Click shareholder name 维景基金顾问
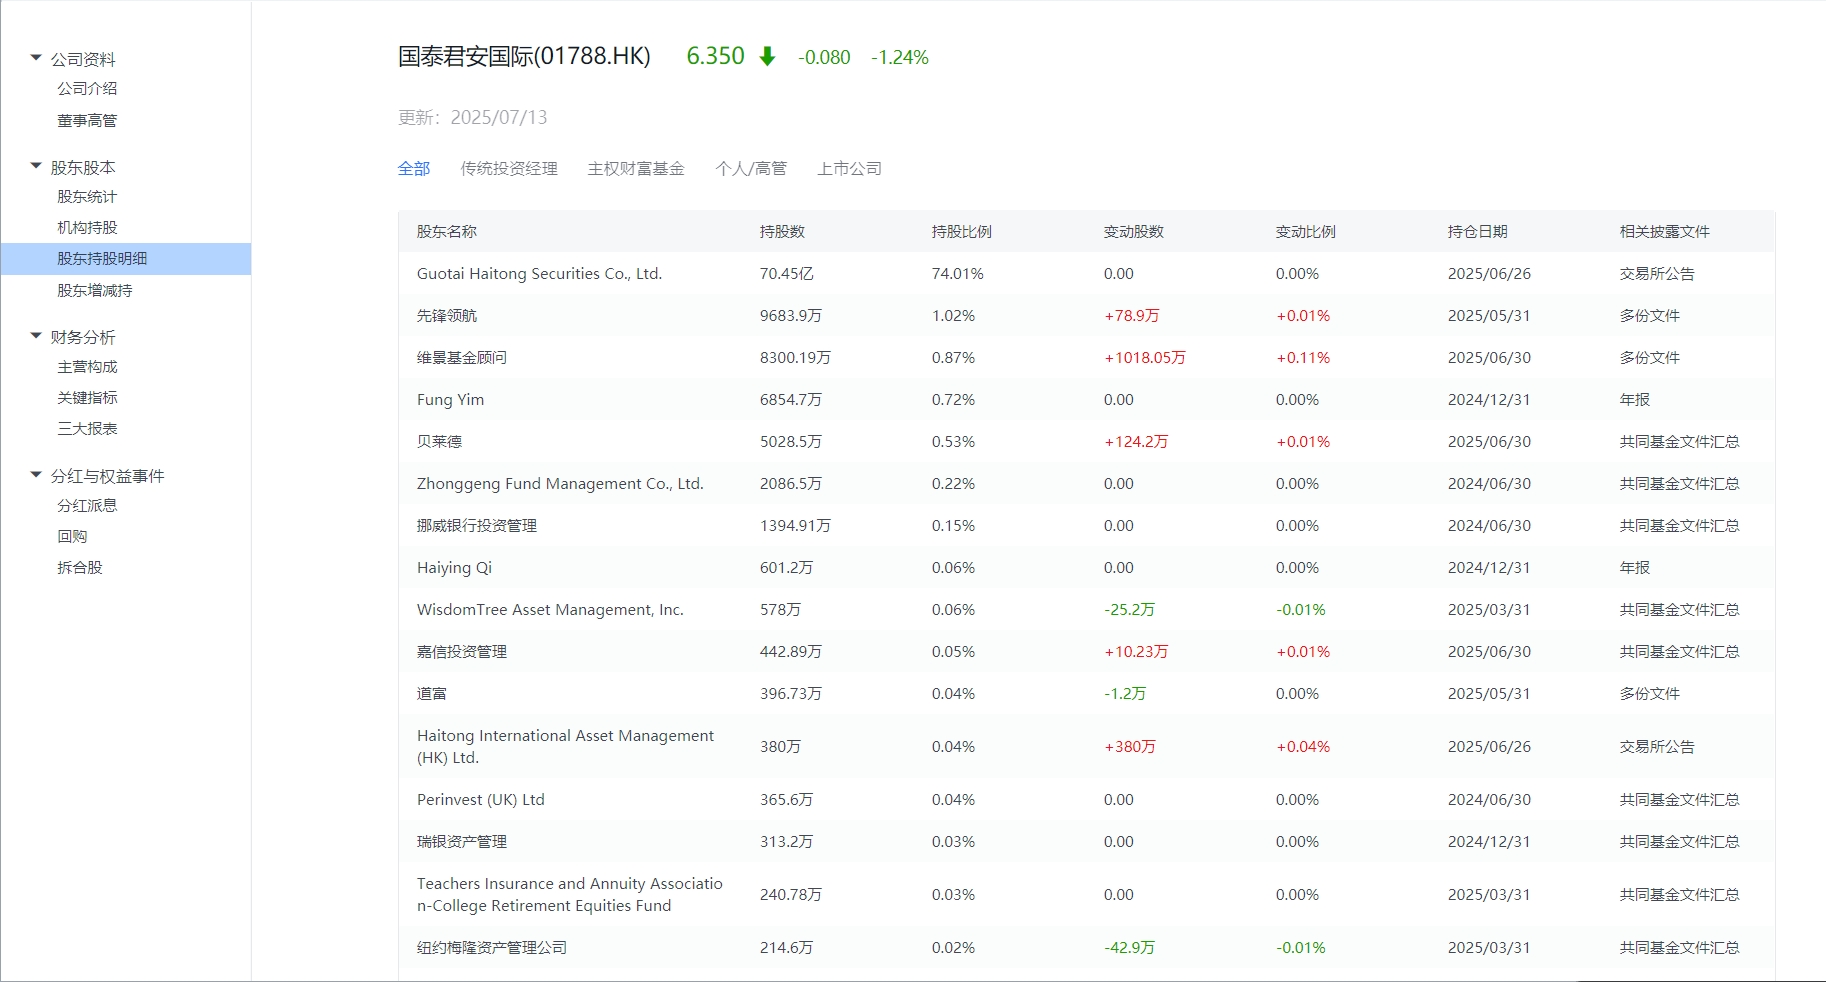Viewport: 1826px width, 982px height. coord(462,358)
